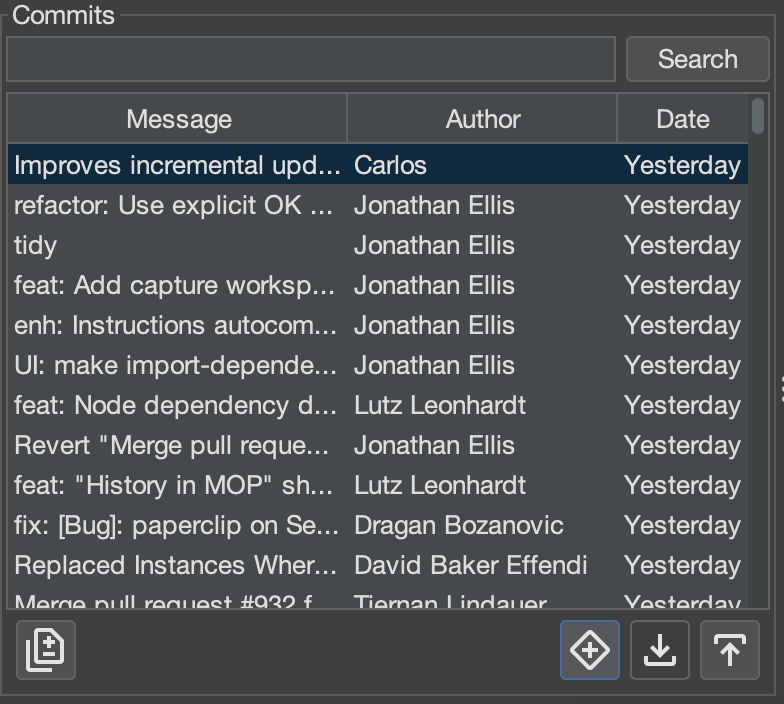Click the Date column header
784x704 pixels.
tap(682, 119)
